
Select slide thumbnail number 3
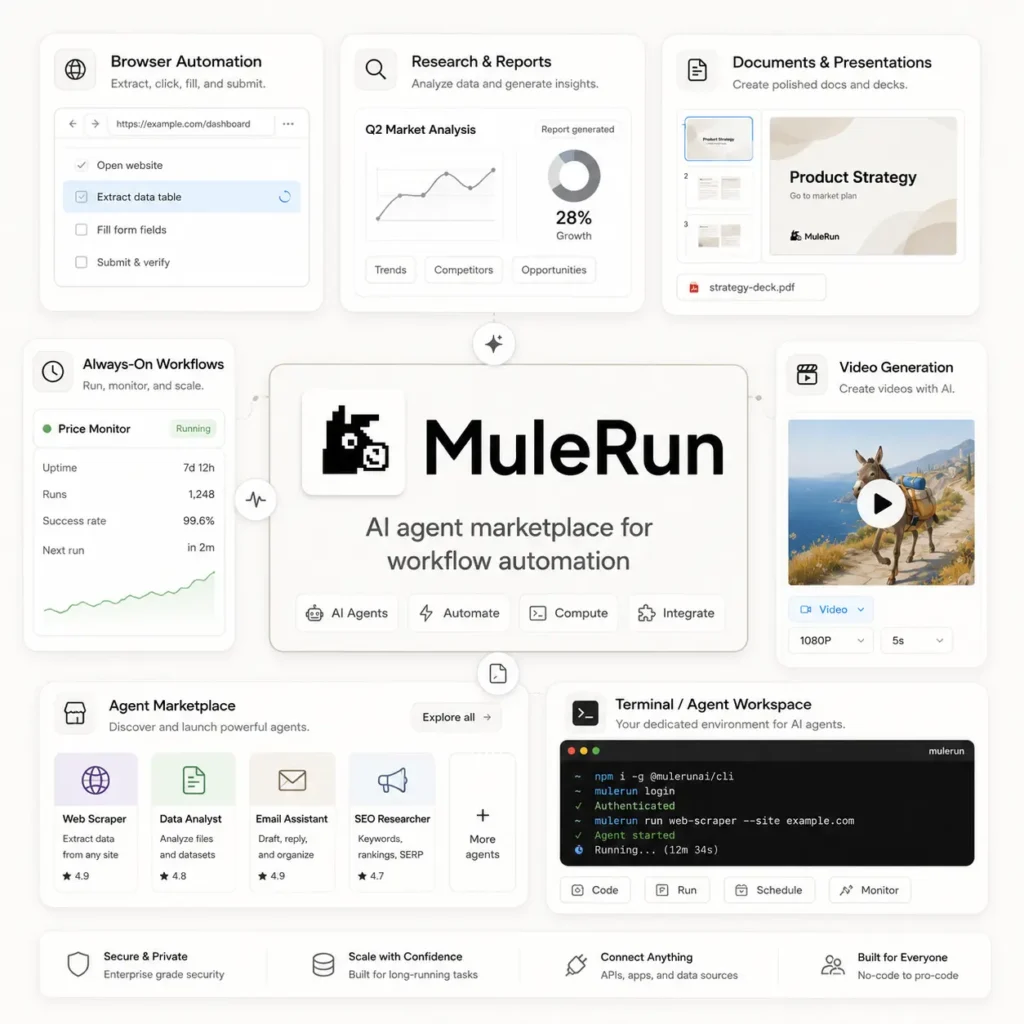719,235
